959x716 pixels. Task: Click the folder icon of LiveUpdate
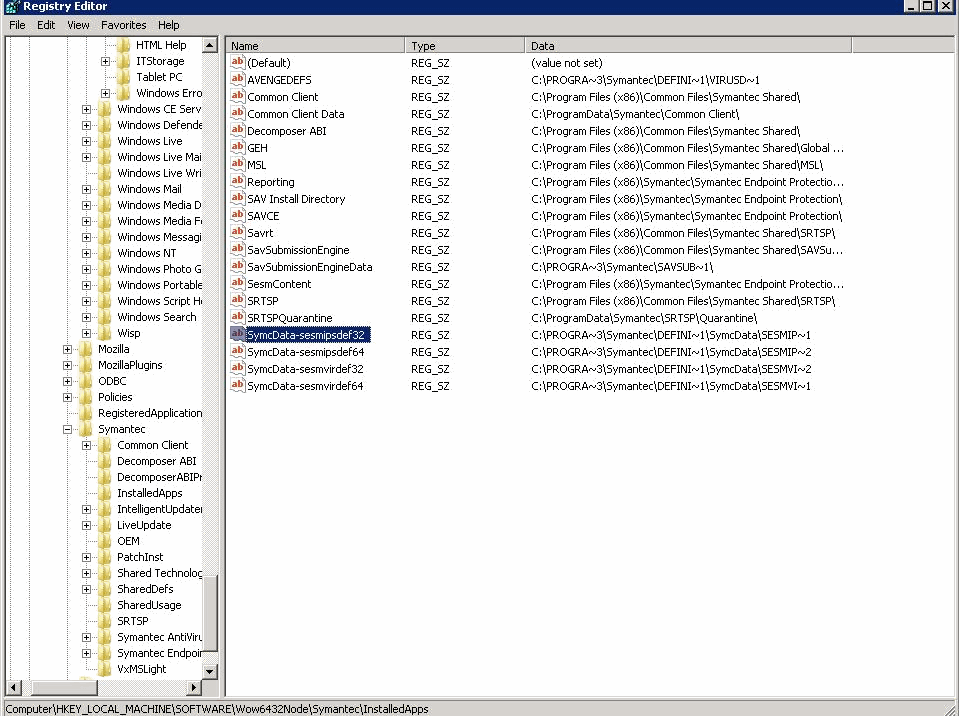[105, 525]
